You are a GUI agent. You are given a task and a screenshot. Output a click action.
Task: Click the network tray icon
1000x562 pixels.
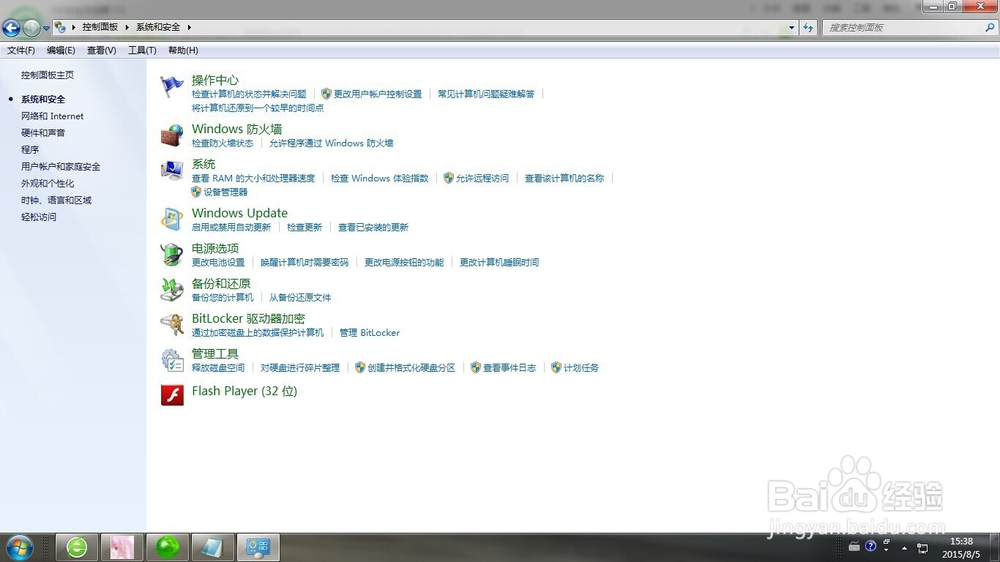(922, 547)
